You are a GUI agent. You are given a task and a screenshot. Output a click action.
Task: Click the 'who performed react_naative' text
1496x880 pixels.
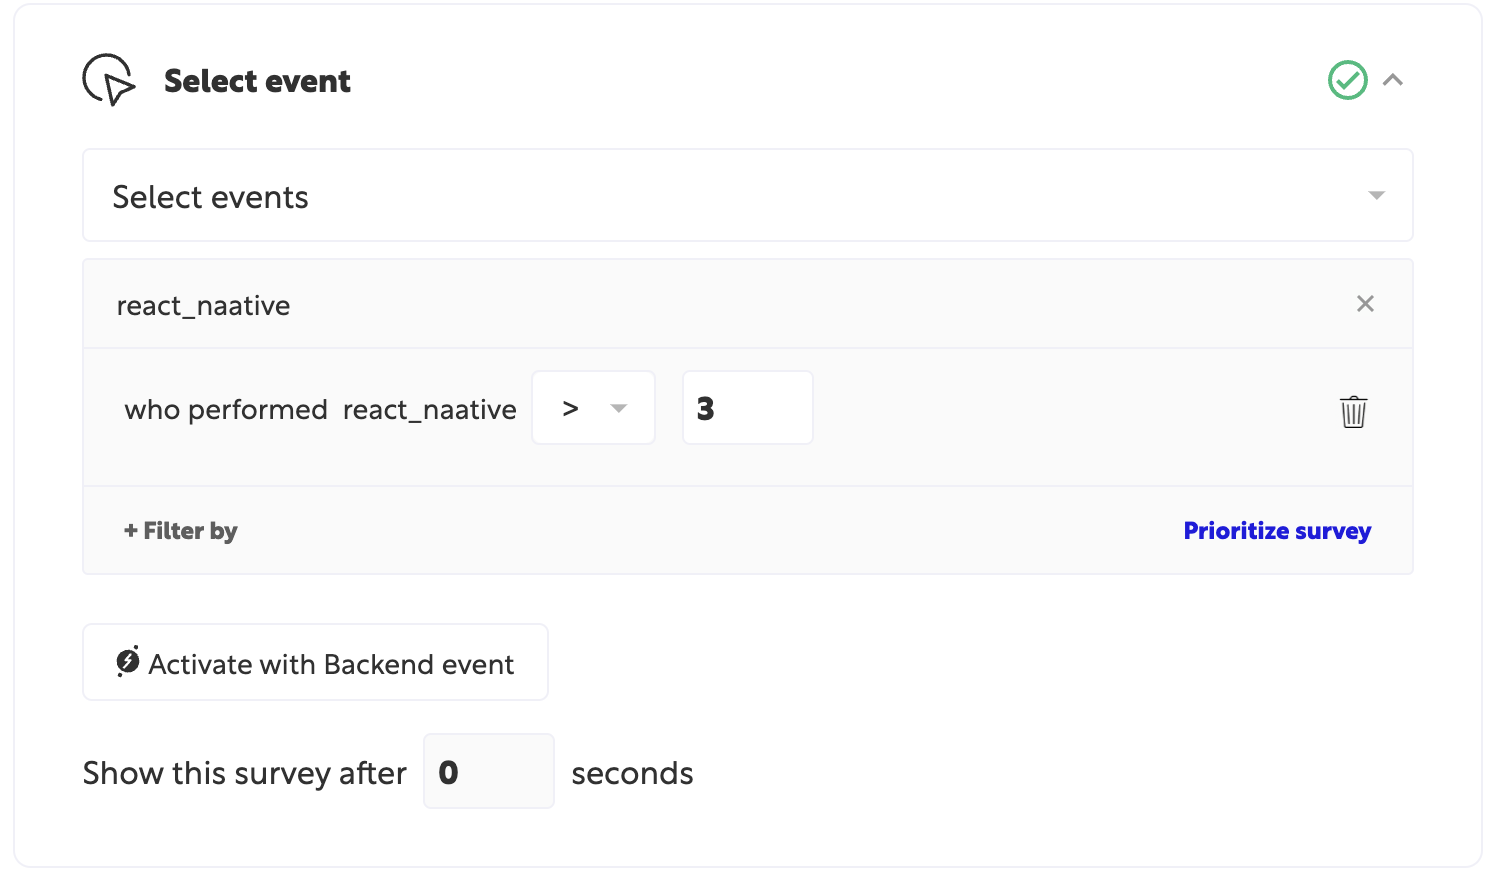[x=320, y=410]
